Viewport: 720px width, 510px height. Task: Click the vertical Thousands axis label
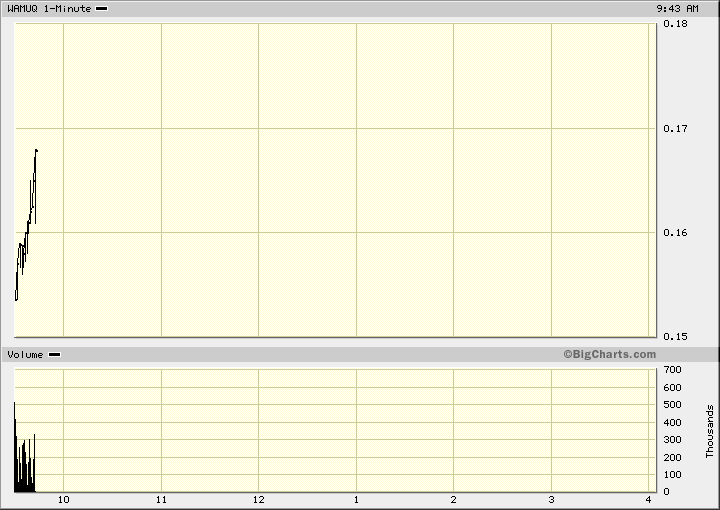[x=710, y=431]
